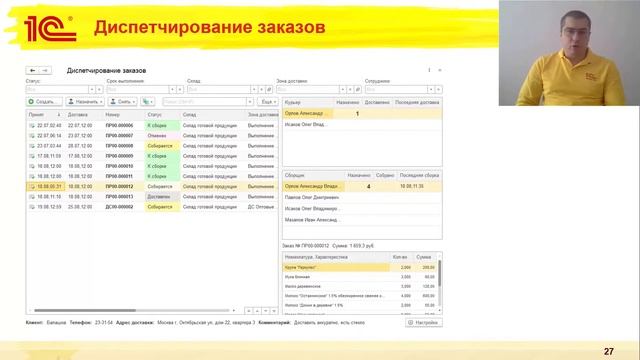The width and height of the screenshot is (640, 360).
Task: Select order row ПР00-000008
Action: (152, 146)
